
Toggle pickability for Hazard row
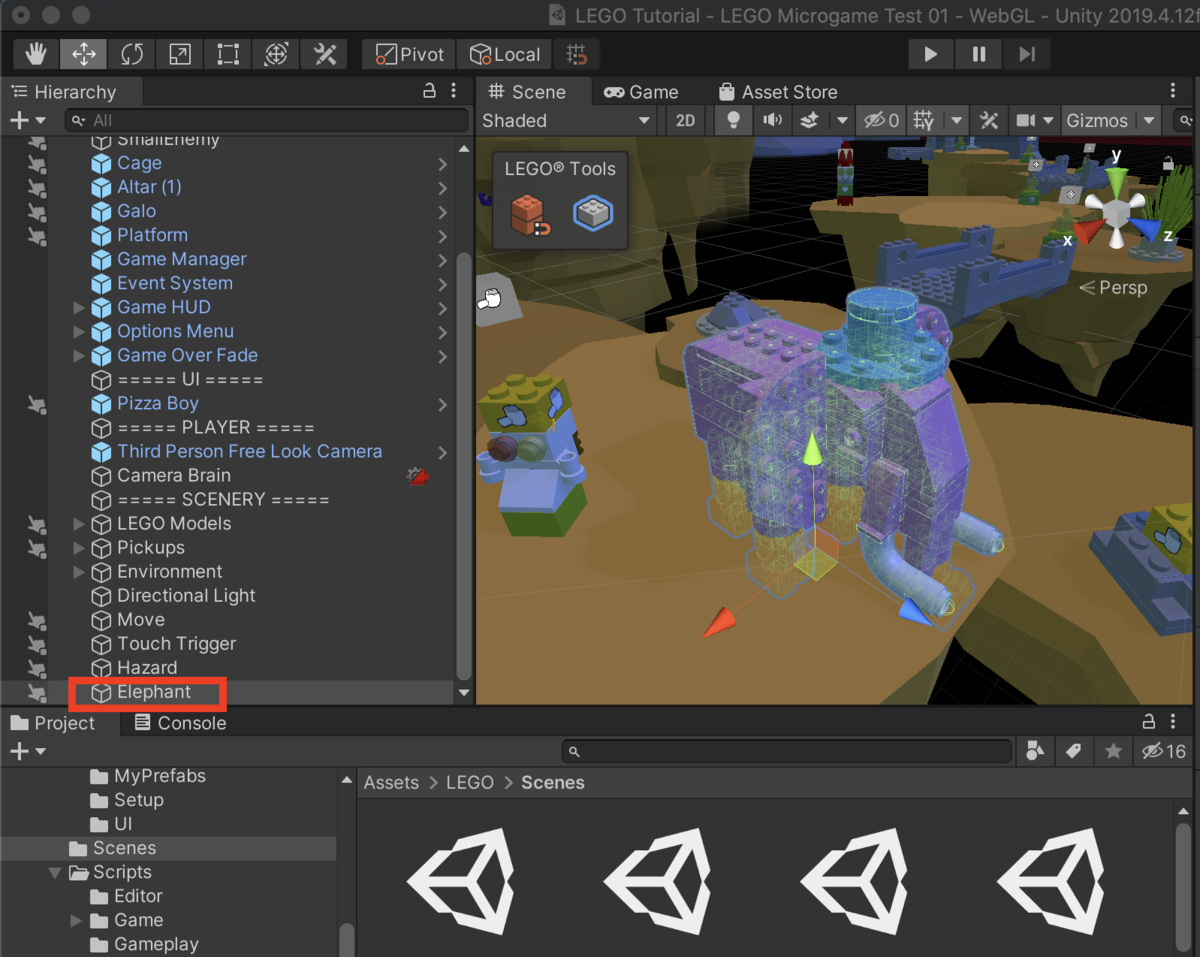click(x=36, y=668)
